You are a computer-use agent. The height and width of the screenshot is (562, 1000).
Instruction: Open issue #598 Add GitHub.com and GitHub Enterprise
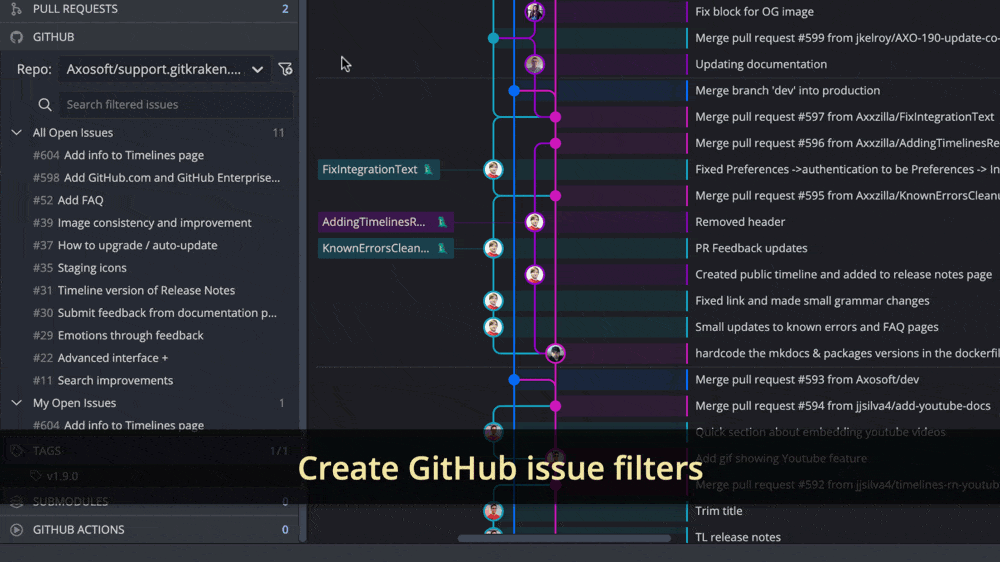click(156, 178)
